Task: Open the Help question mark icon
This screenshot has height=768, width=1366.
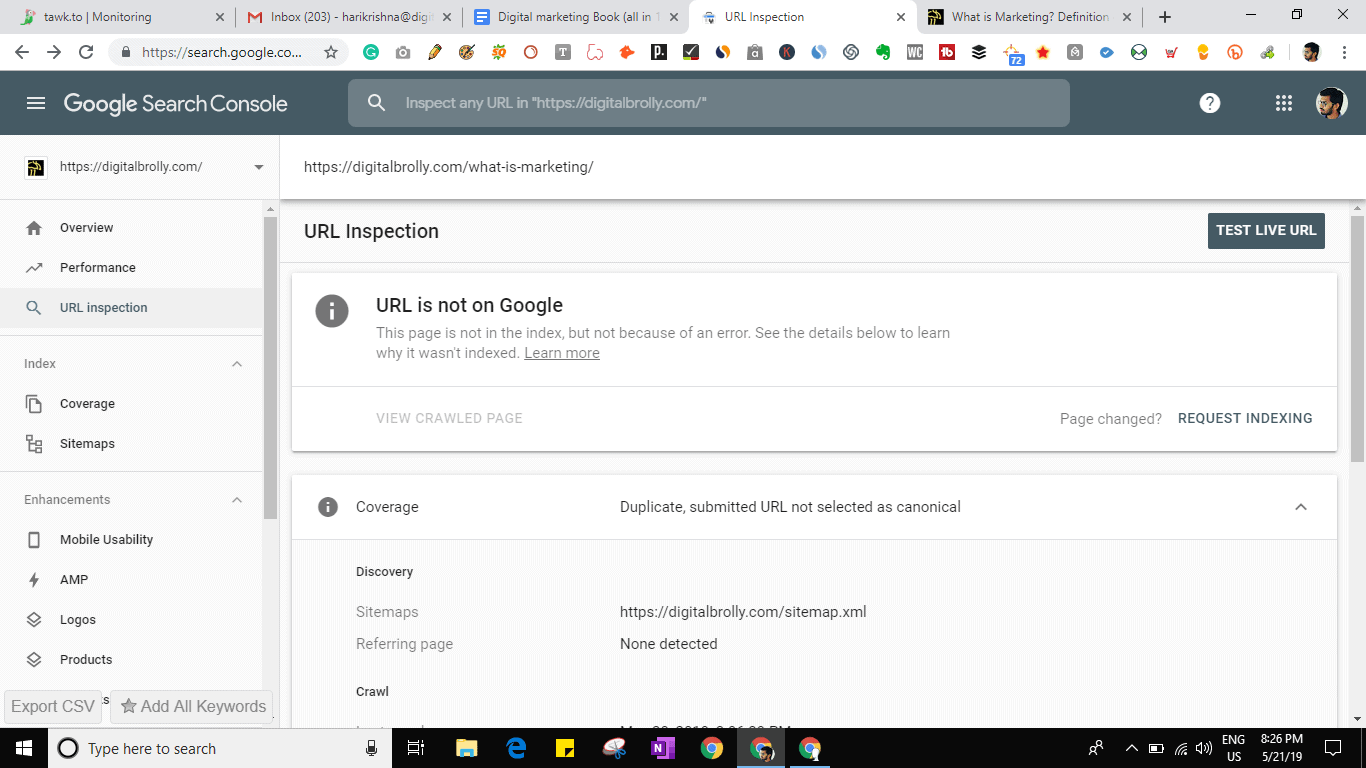Action: (1210, 103)
